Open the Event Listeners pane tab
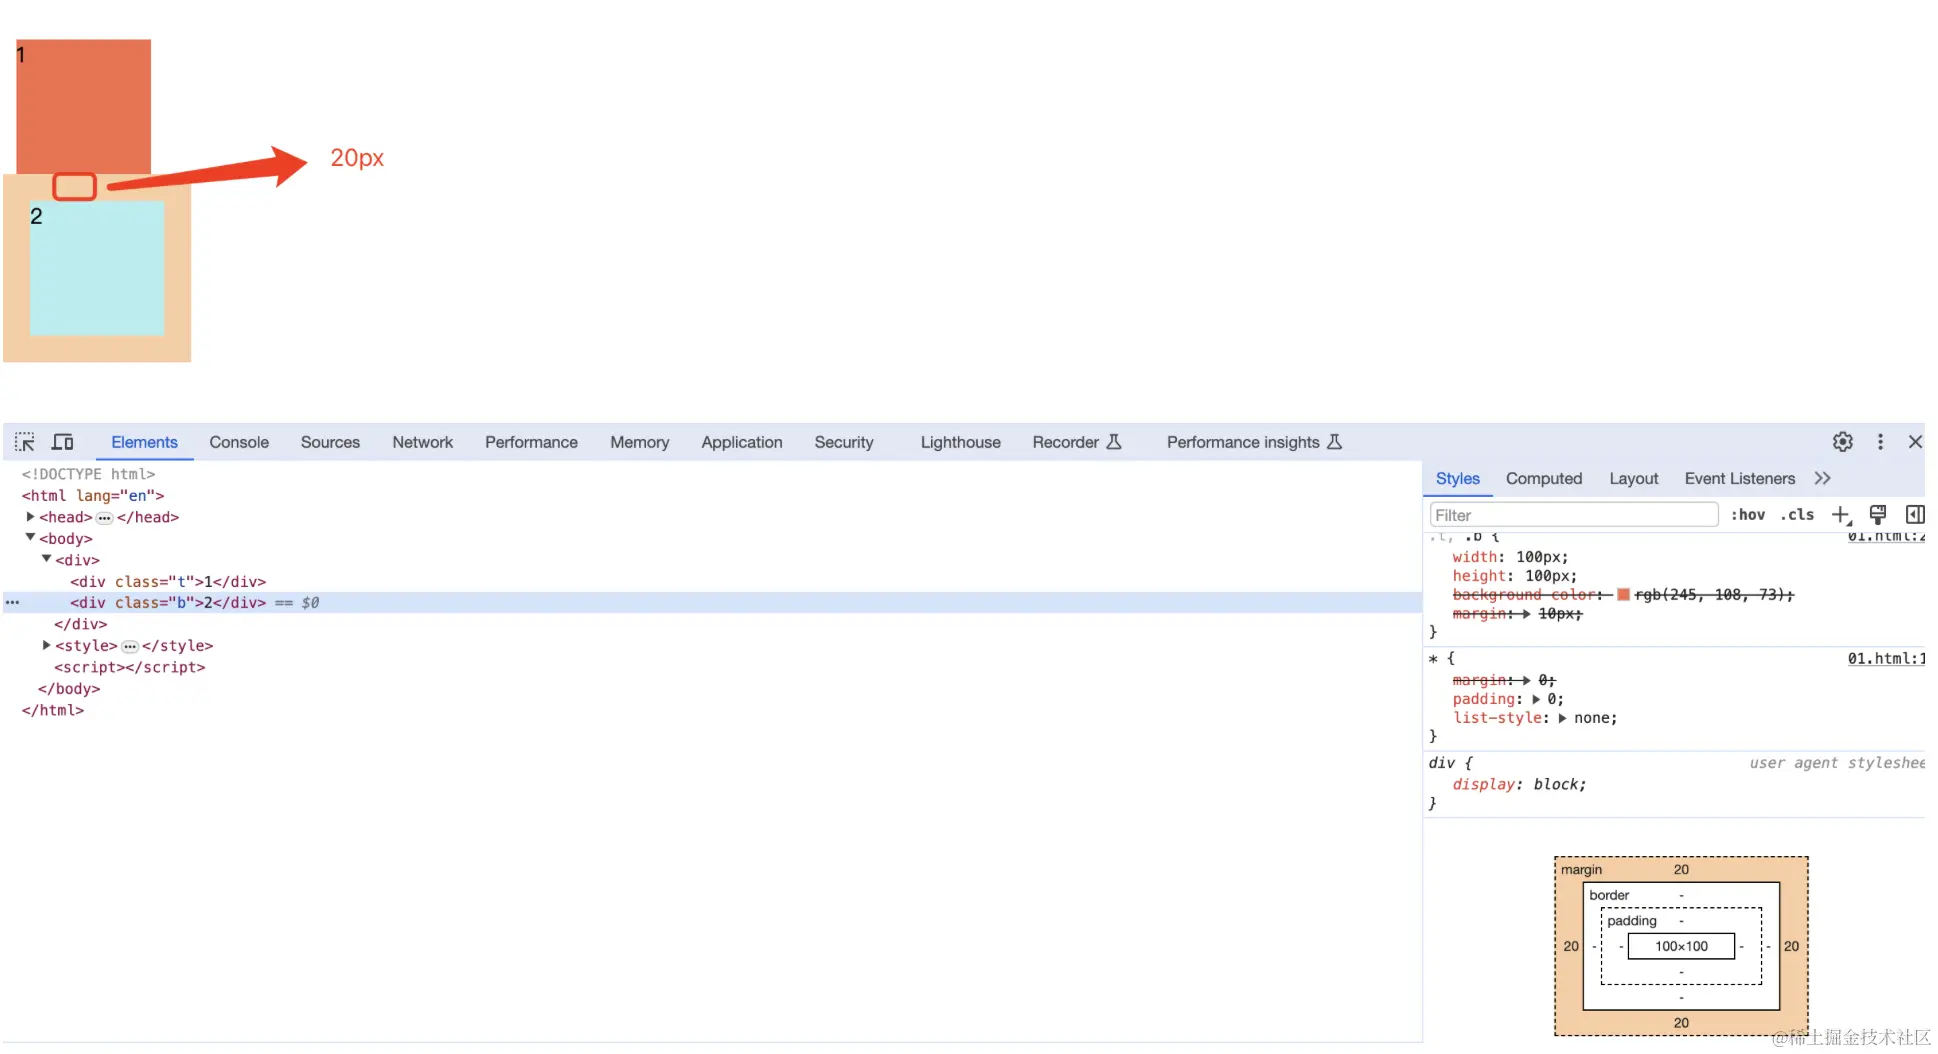1938x1054 pixels. coord(1739,479)
